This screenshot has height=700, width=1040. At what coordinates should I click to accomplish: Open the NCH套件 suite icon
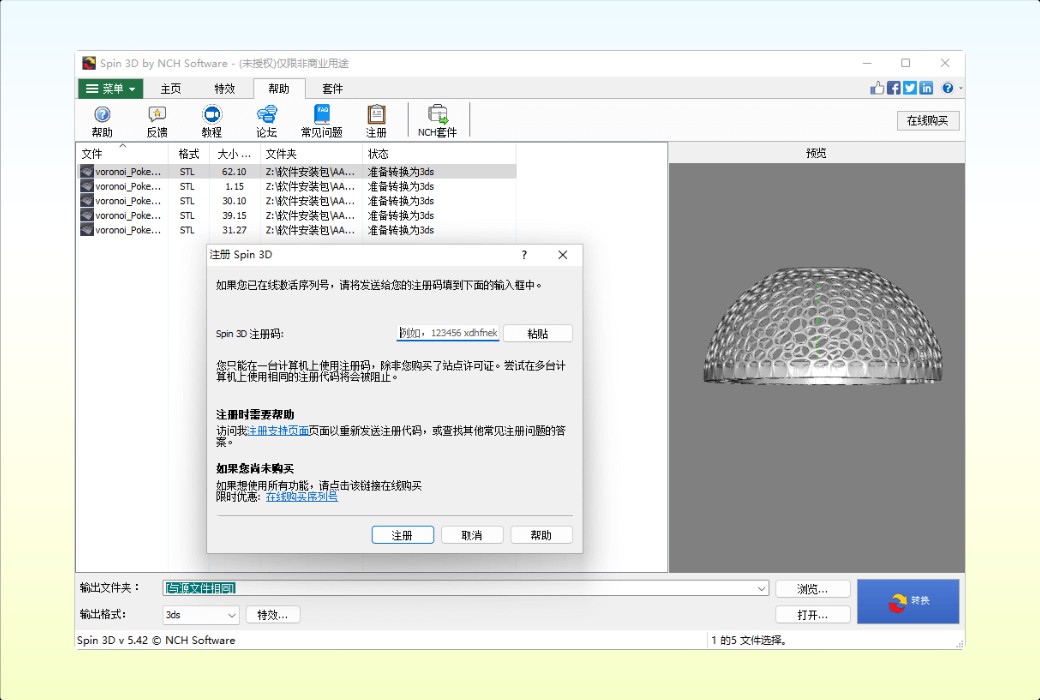pyautogui.click(x=437, y=121)
